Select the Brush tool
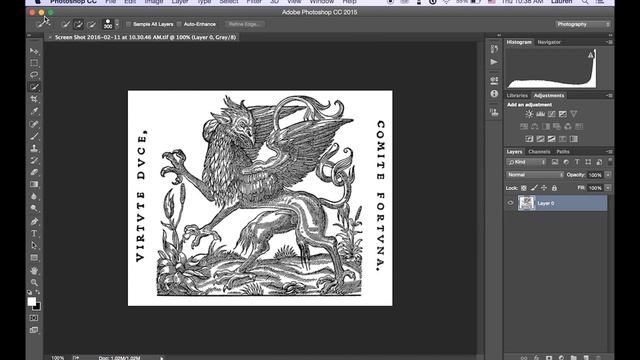The height and width of the screenshot is (360, 640). click(34, 136)
